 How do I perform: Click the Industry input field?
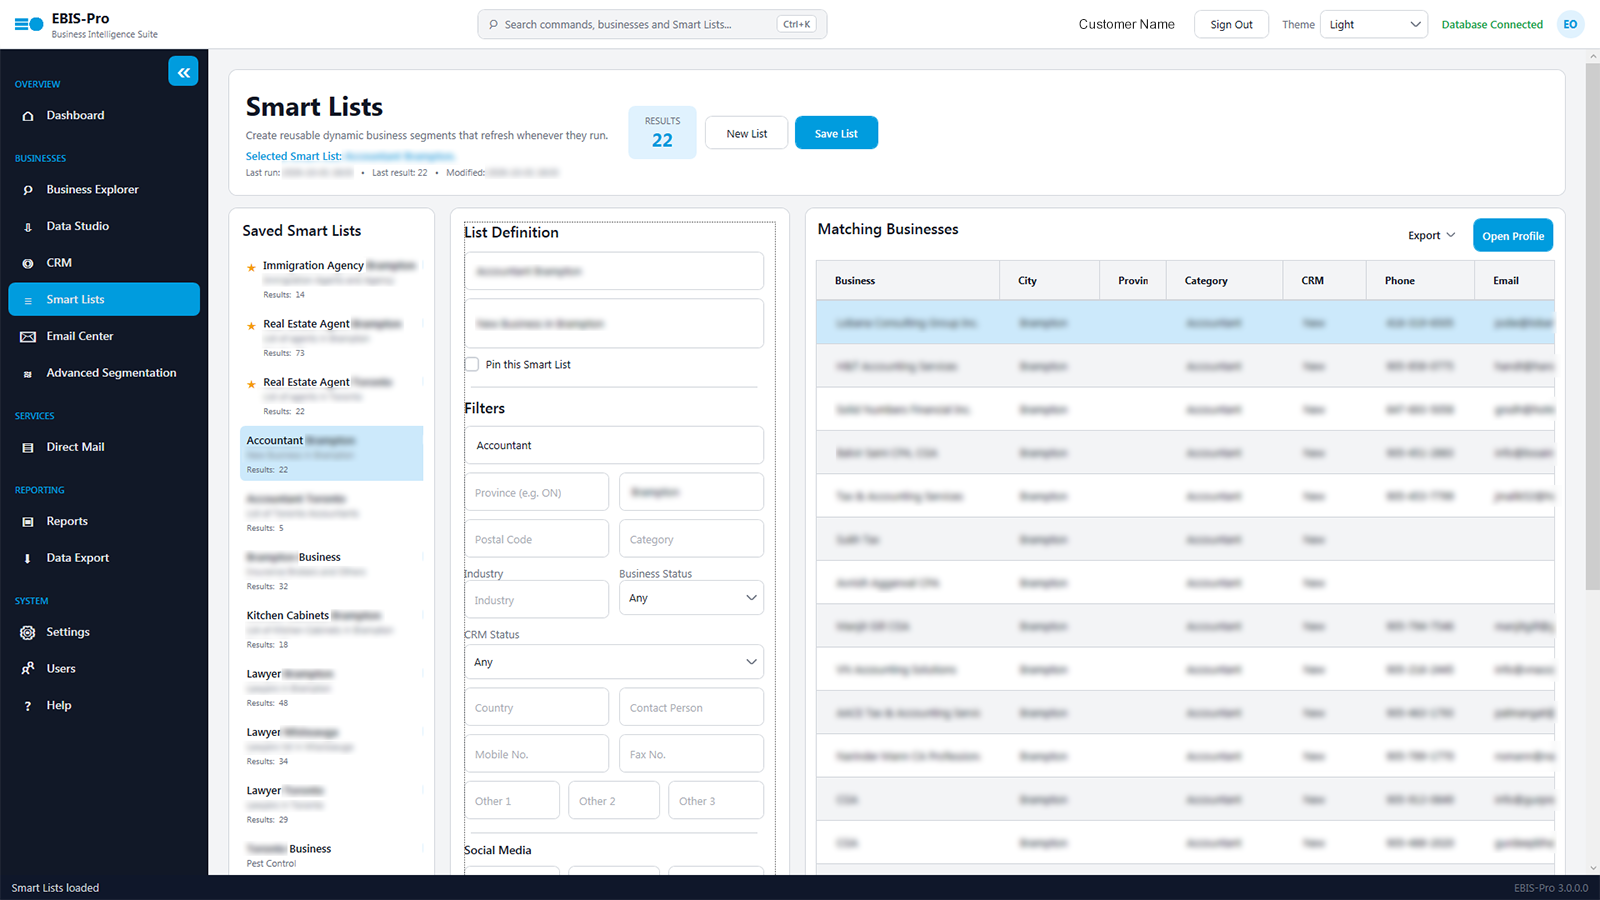[x=536, y=600]
